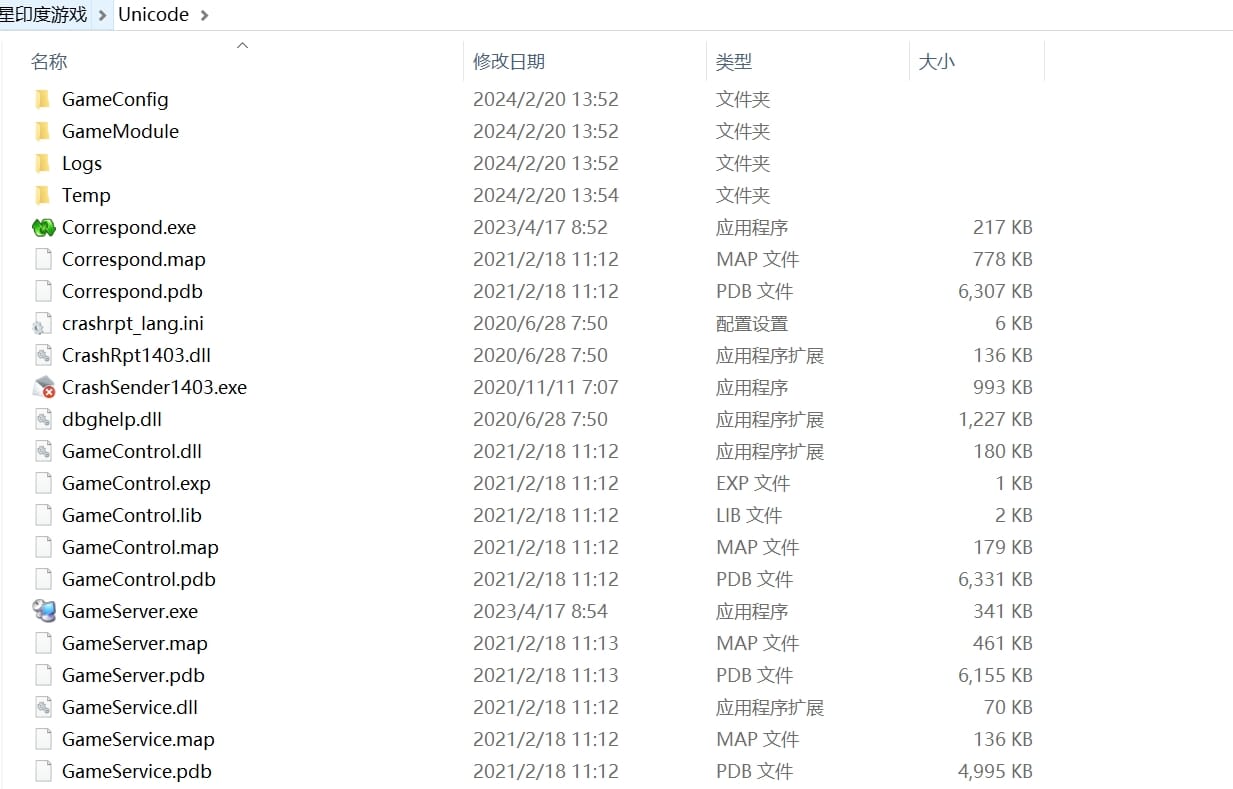Viewport: 1233px width, 789px height.
Task: Select the GameControl.pdb file icon
Action: (x=43, y=579)
